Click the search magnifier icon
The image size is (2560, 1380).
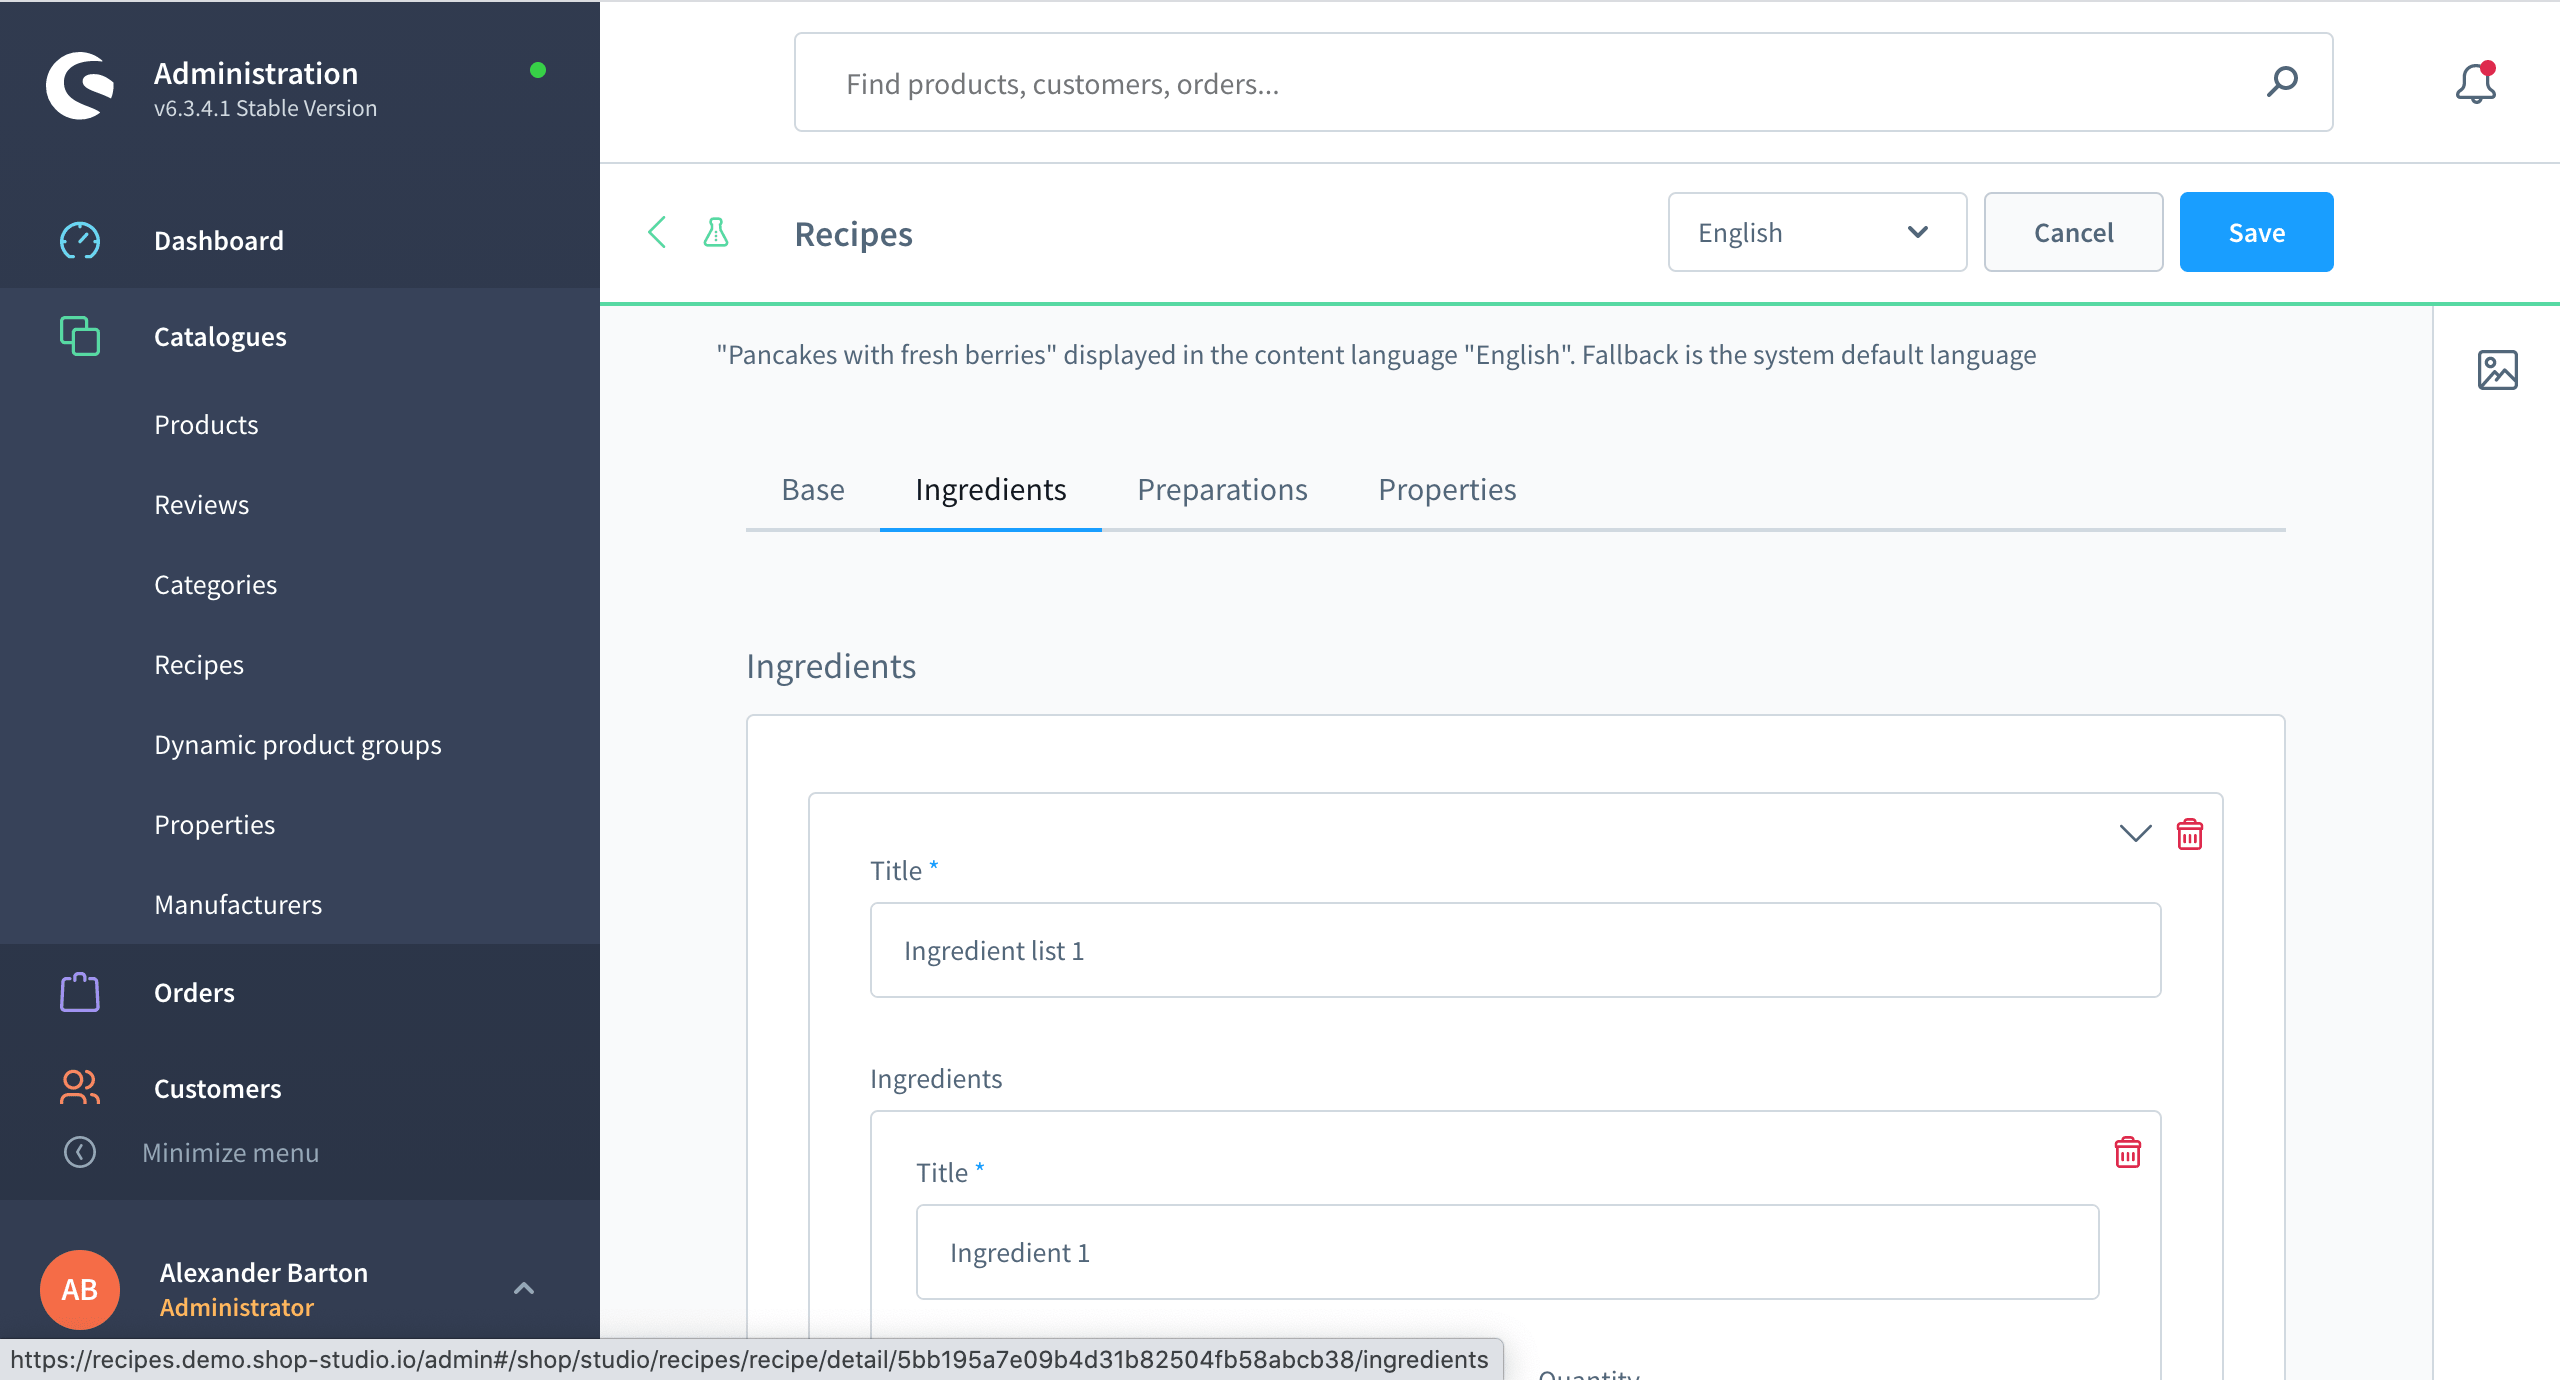(x=2282, y=82)
